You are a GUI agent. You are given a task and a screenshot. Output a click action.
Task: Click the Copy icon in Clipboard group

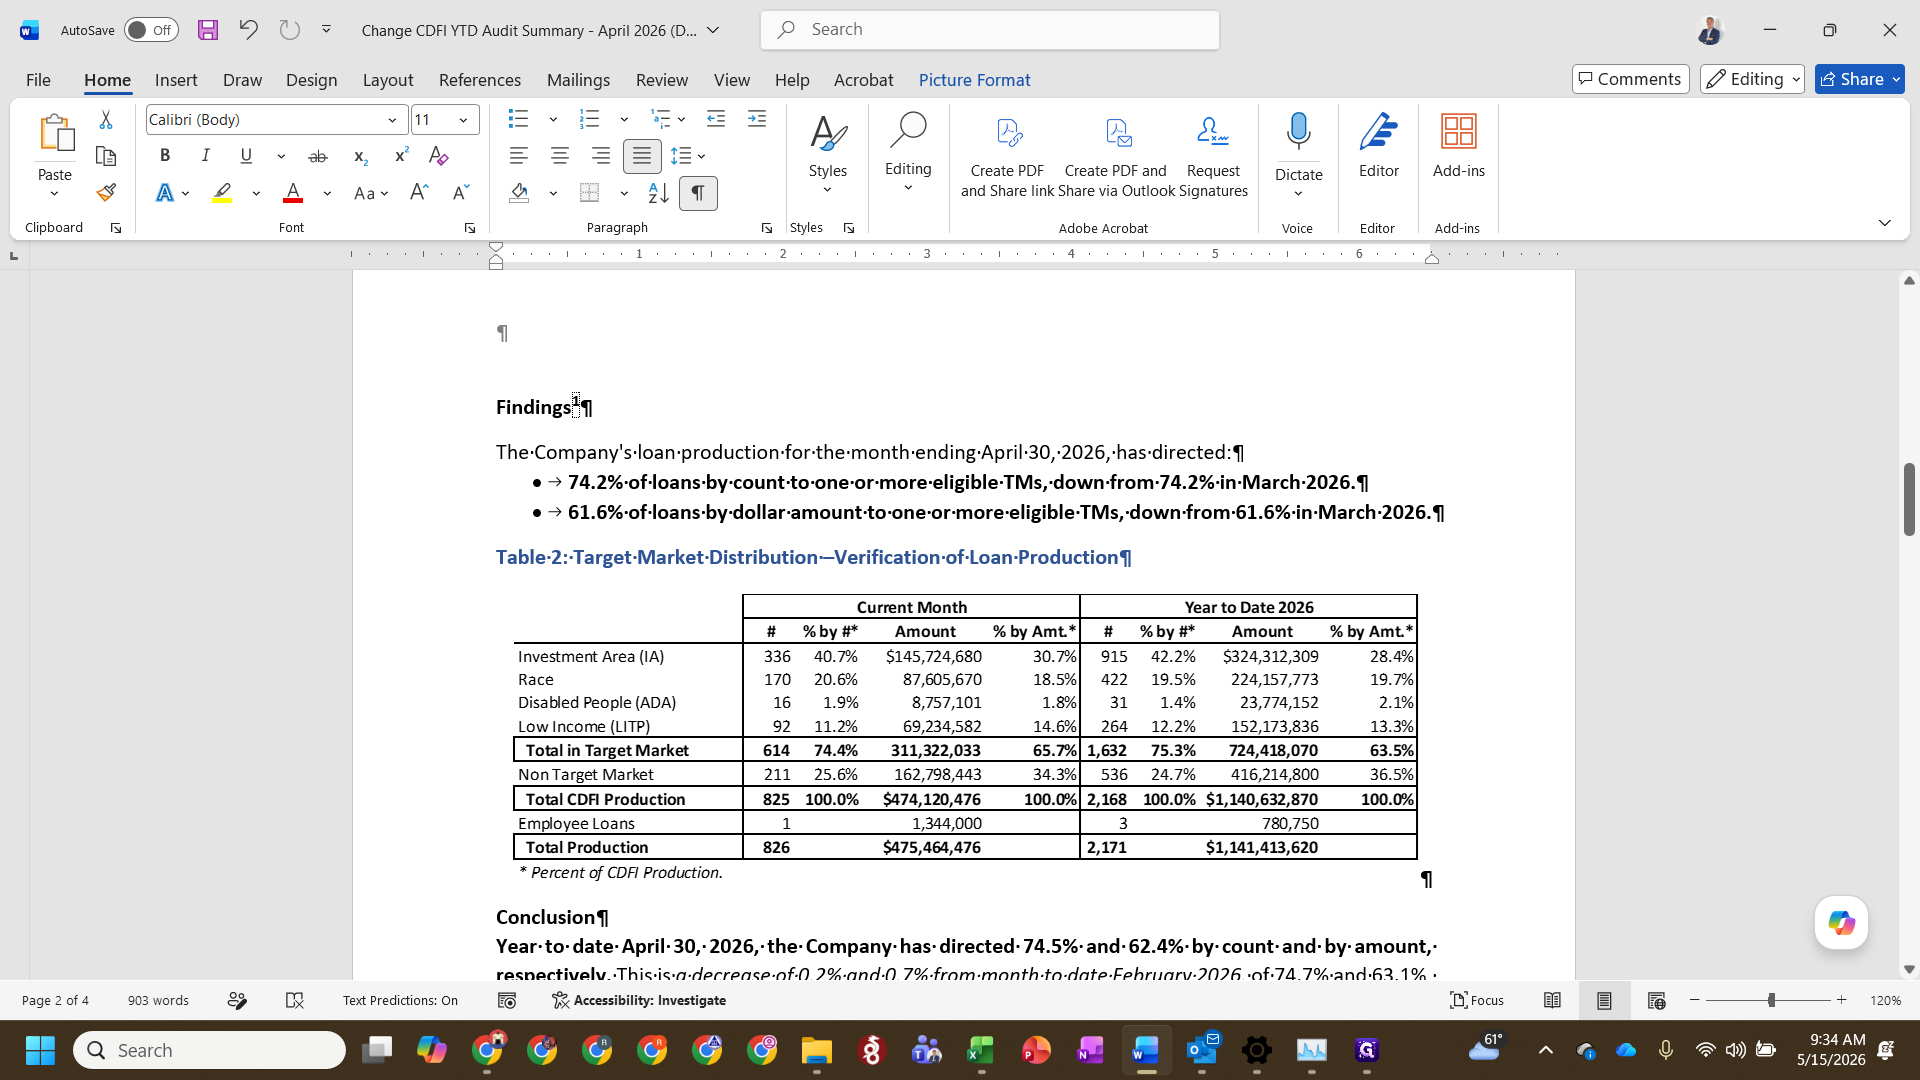pos(106,156)
